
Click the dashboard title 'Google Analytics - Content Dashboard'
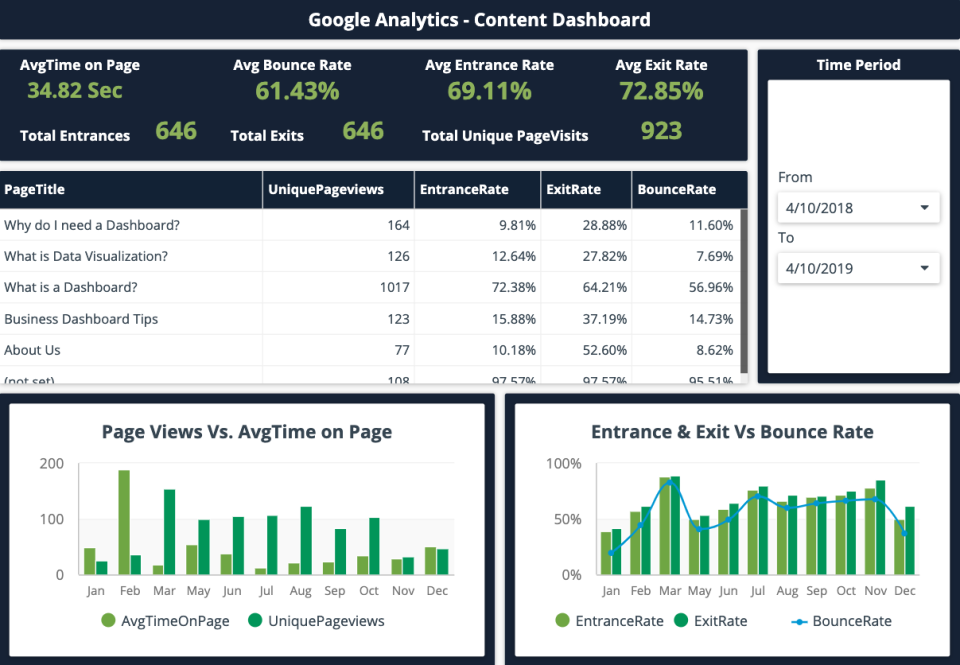pos(479,20)
